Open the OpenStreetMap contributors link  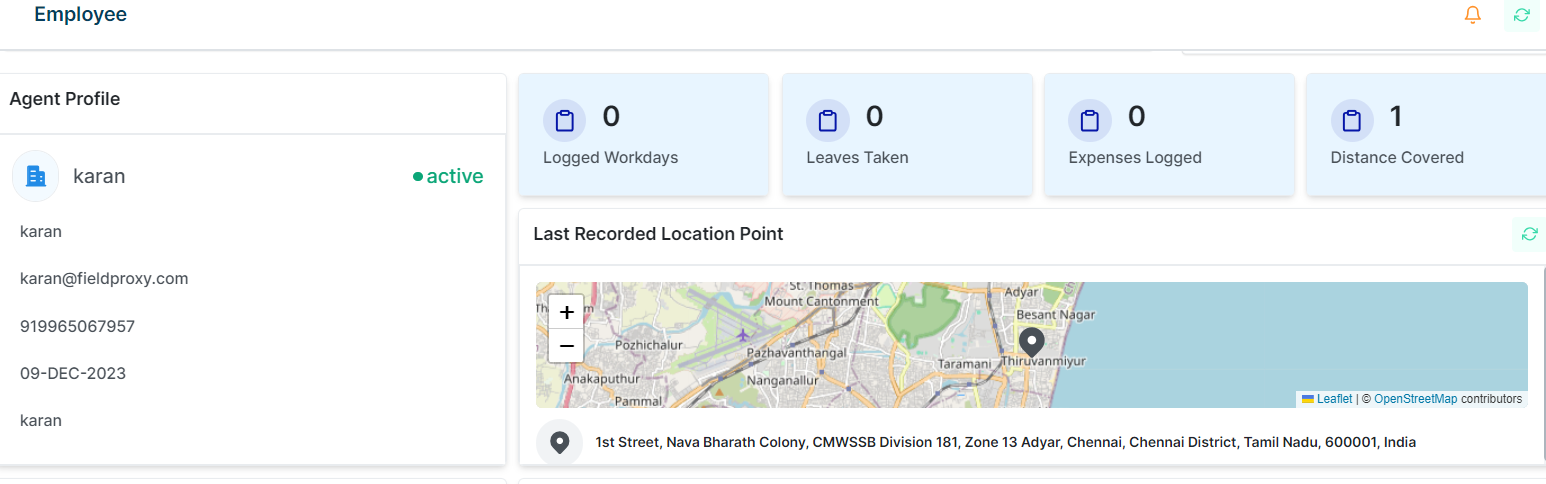(1415, 399)
